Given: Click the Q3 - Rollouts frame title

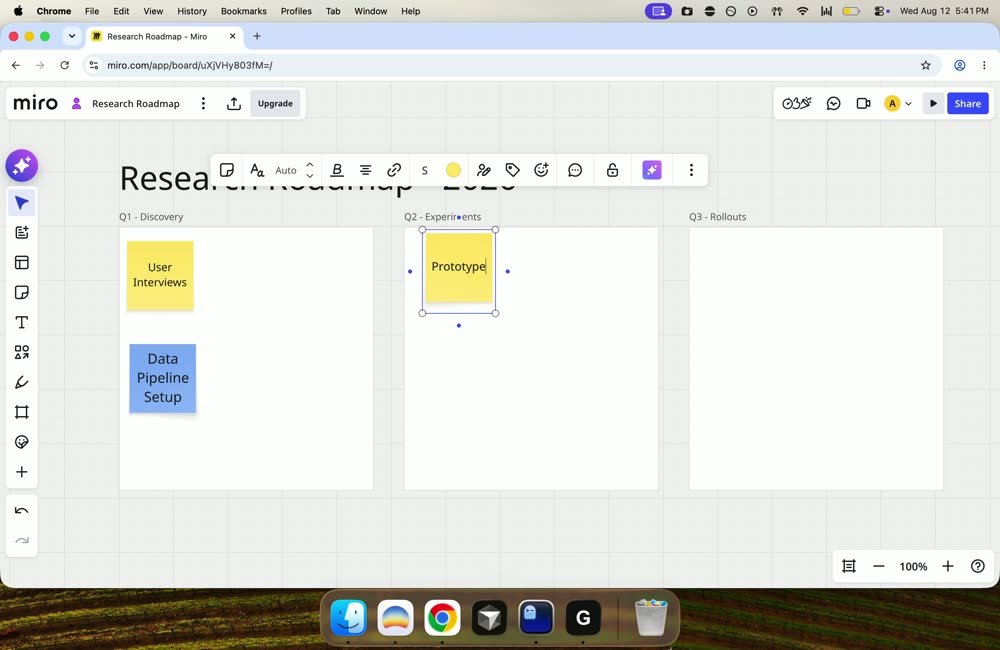Looking at the screenshot, I should click(x=717, y=217).
